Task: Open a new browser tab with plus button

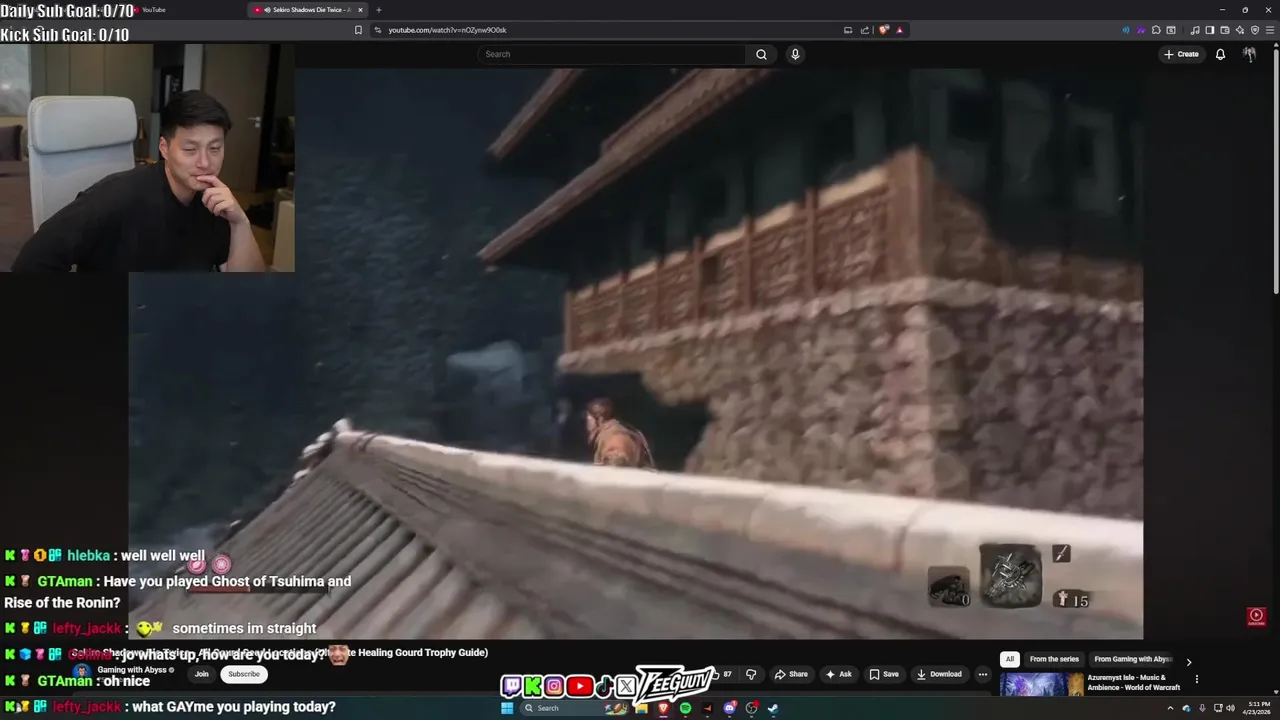Action: pos(379,10)
